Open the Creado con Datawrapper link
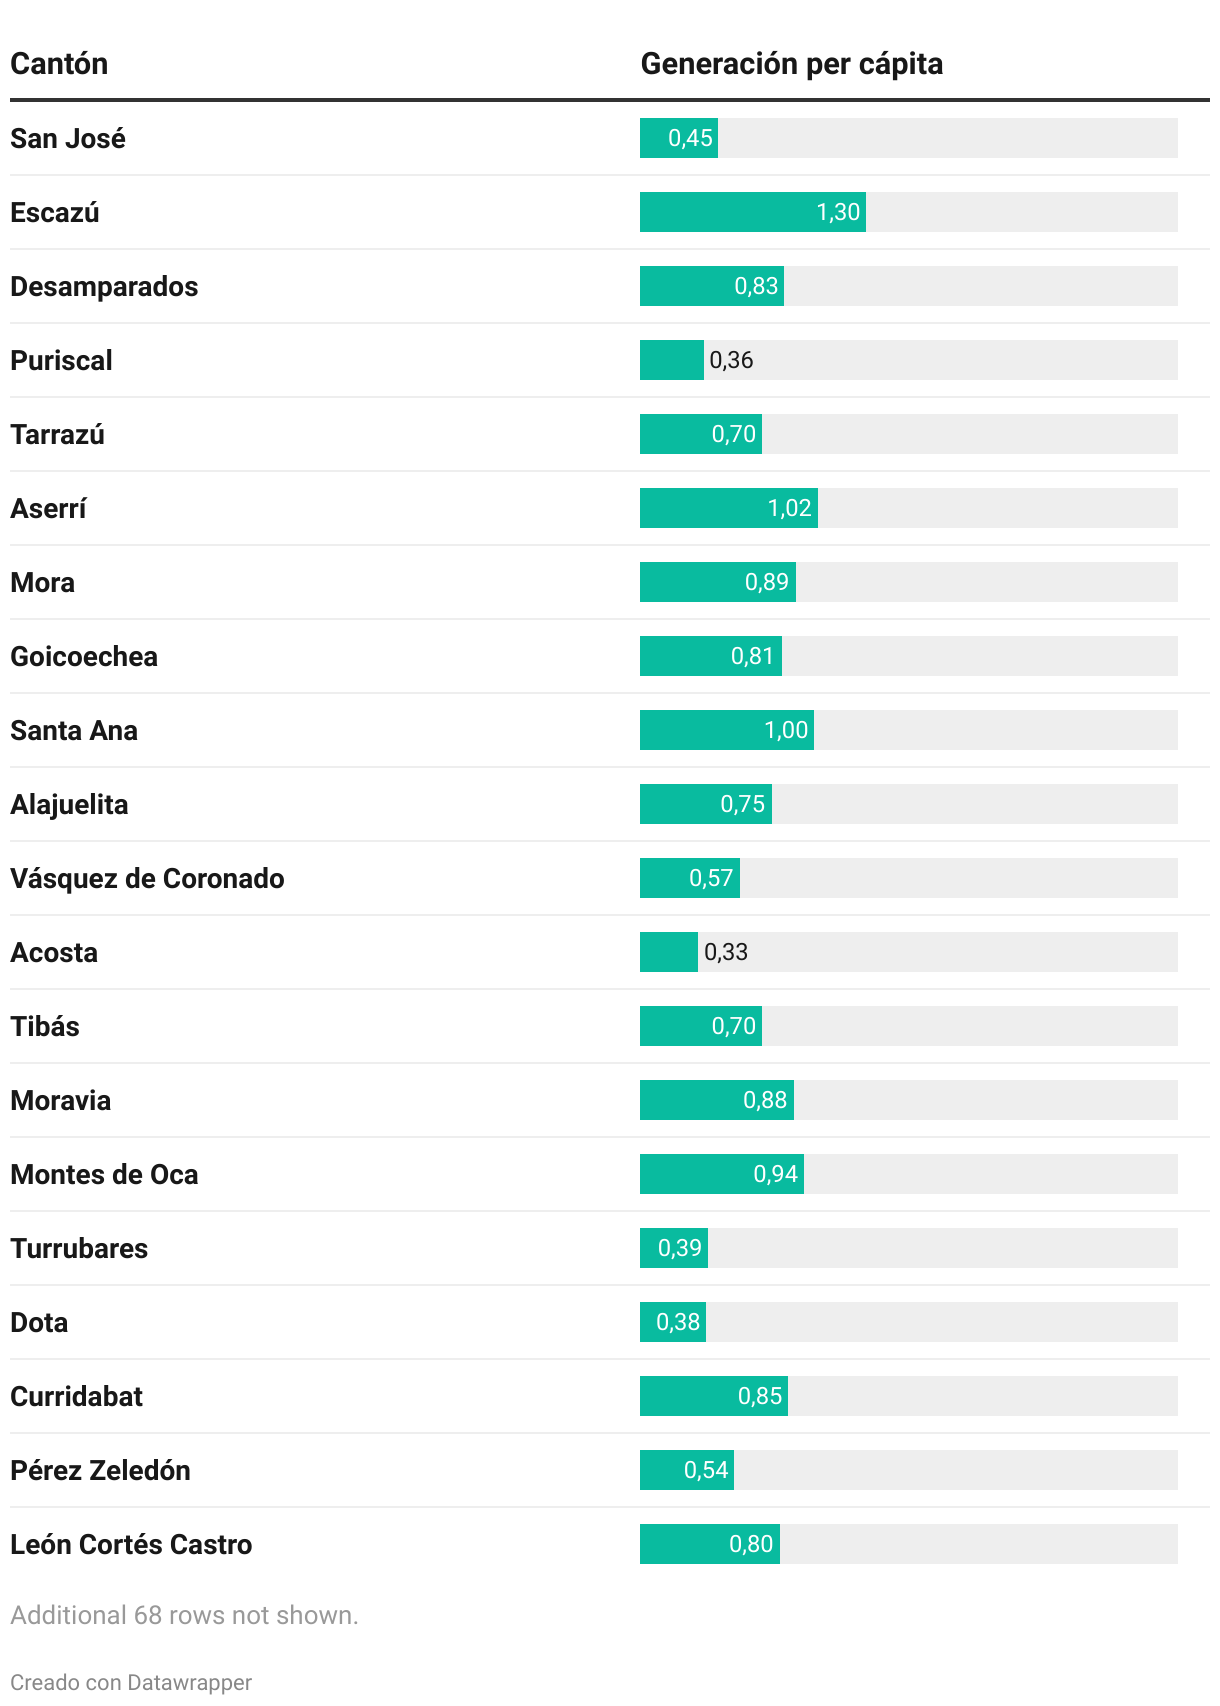Screen dimensions: 1220x1706 coord(131,1682)
